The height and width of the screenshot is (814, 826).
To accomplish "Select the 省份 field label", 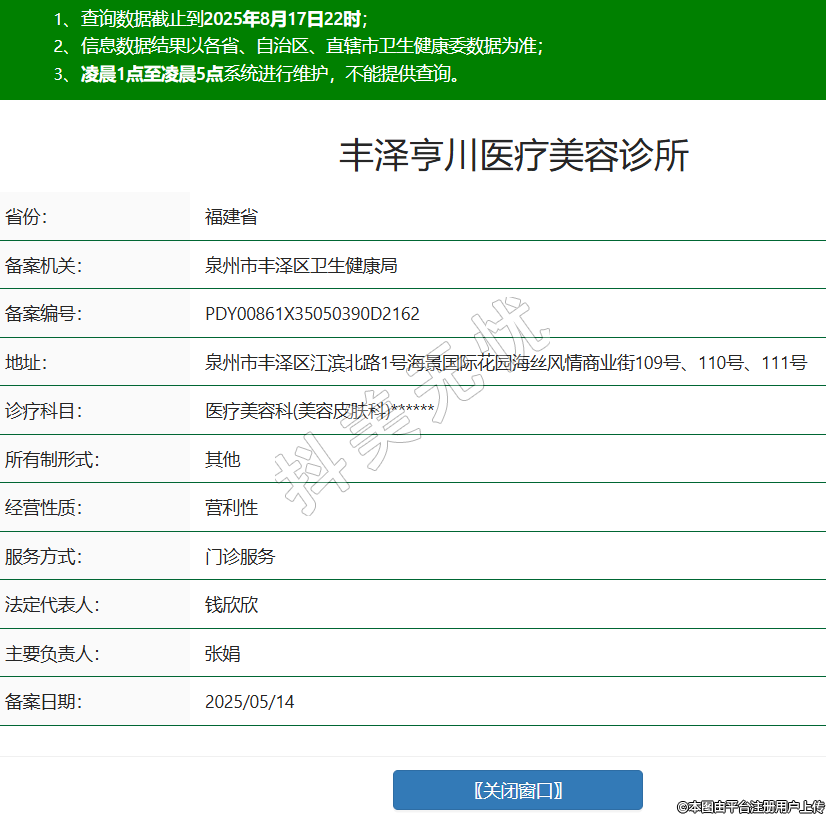I will pyautogui.click(x=26, y=217).
